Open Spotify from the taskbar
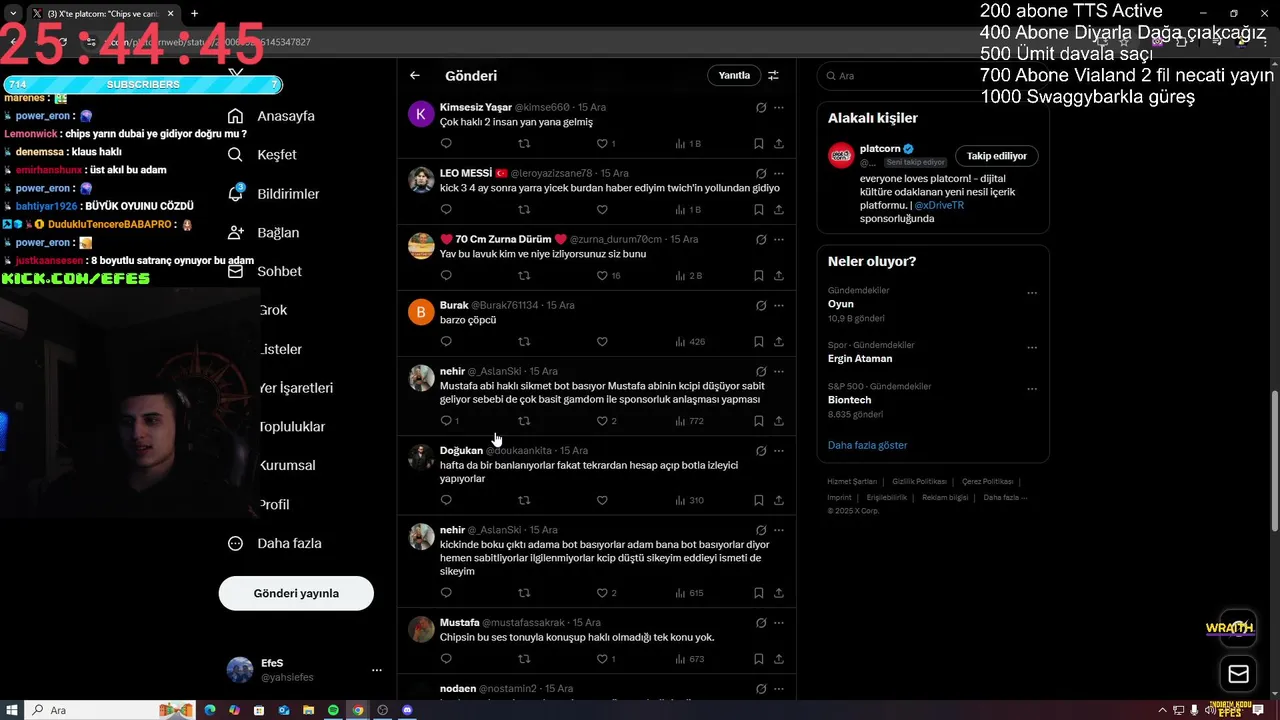1280x720 pixels. pos(333,710)
